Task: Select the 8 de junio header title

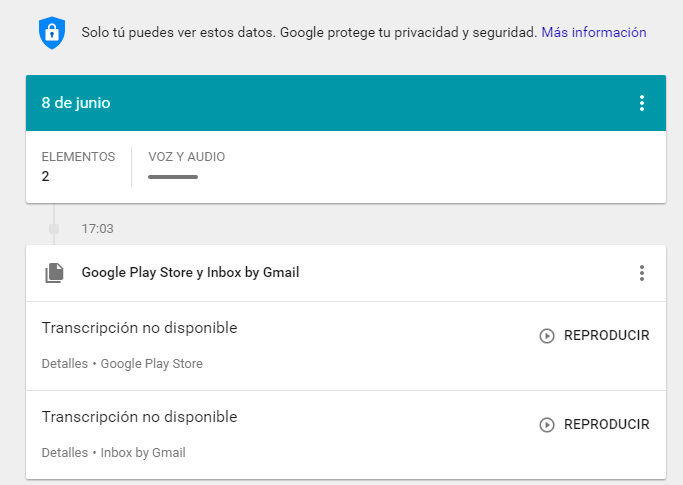Action: tap(76, 103)
